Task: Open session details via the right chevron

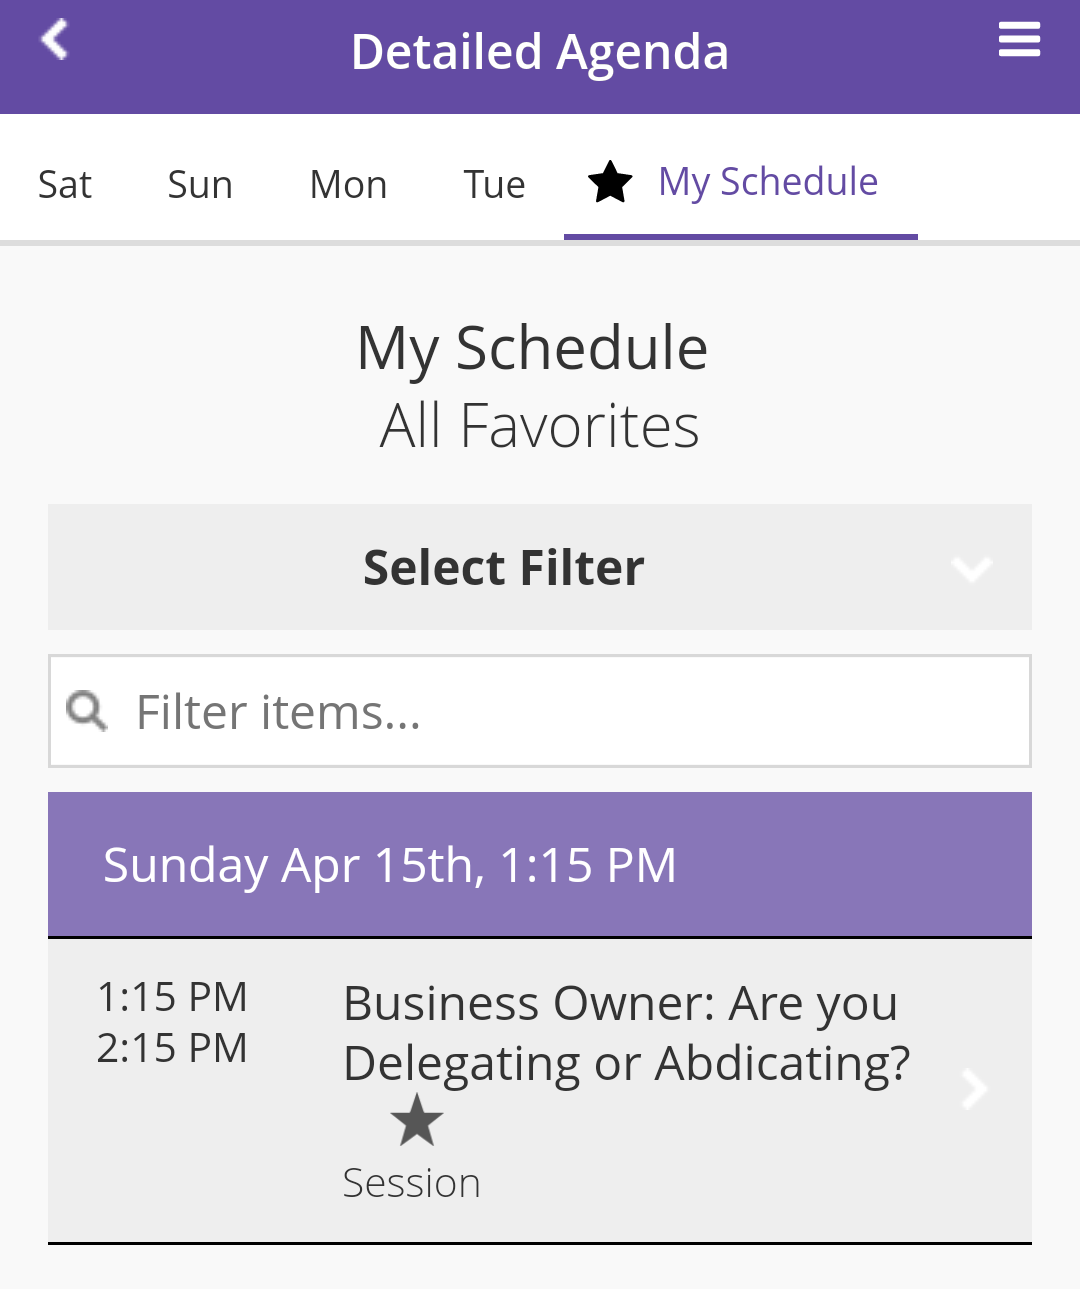Action: click(x=975, y=1089)
